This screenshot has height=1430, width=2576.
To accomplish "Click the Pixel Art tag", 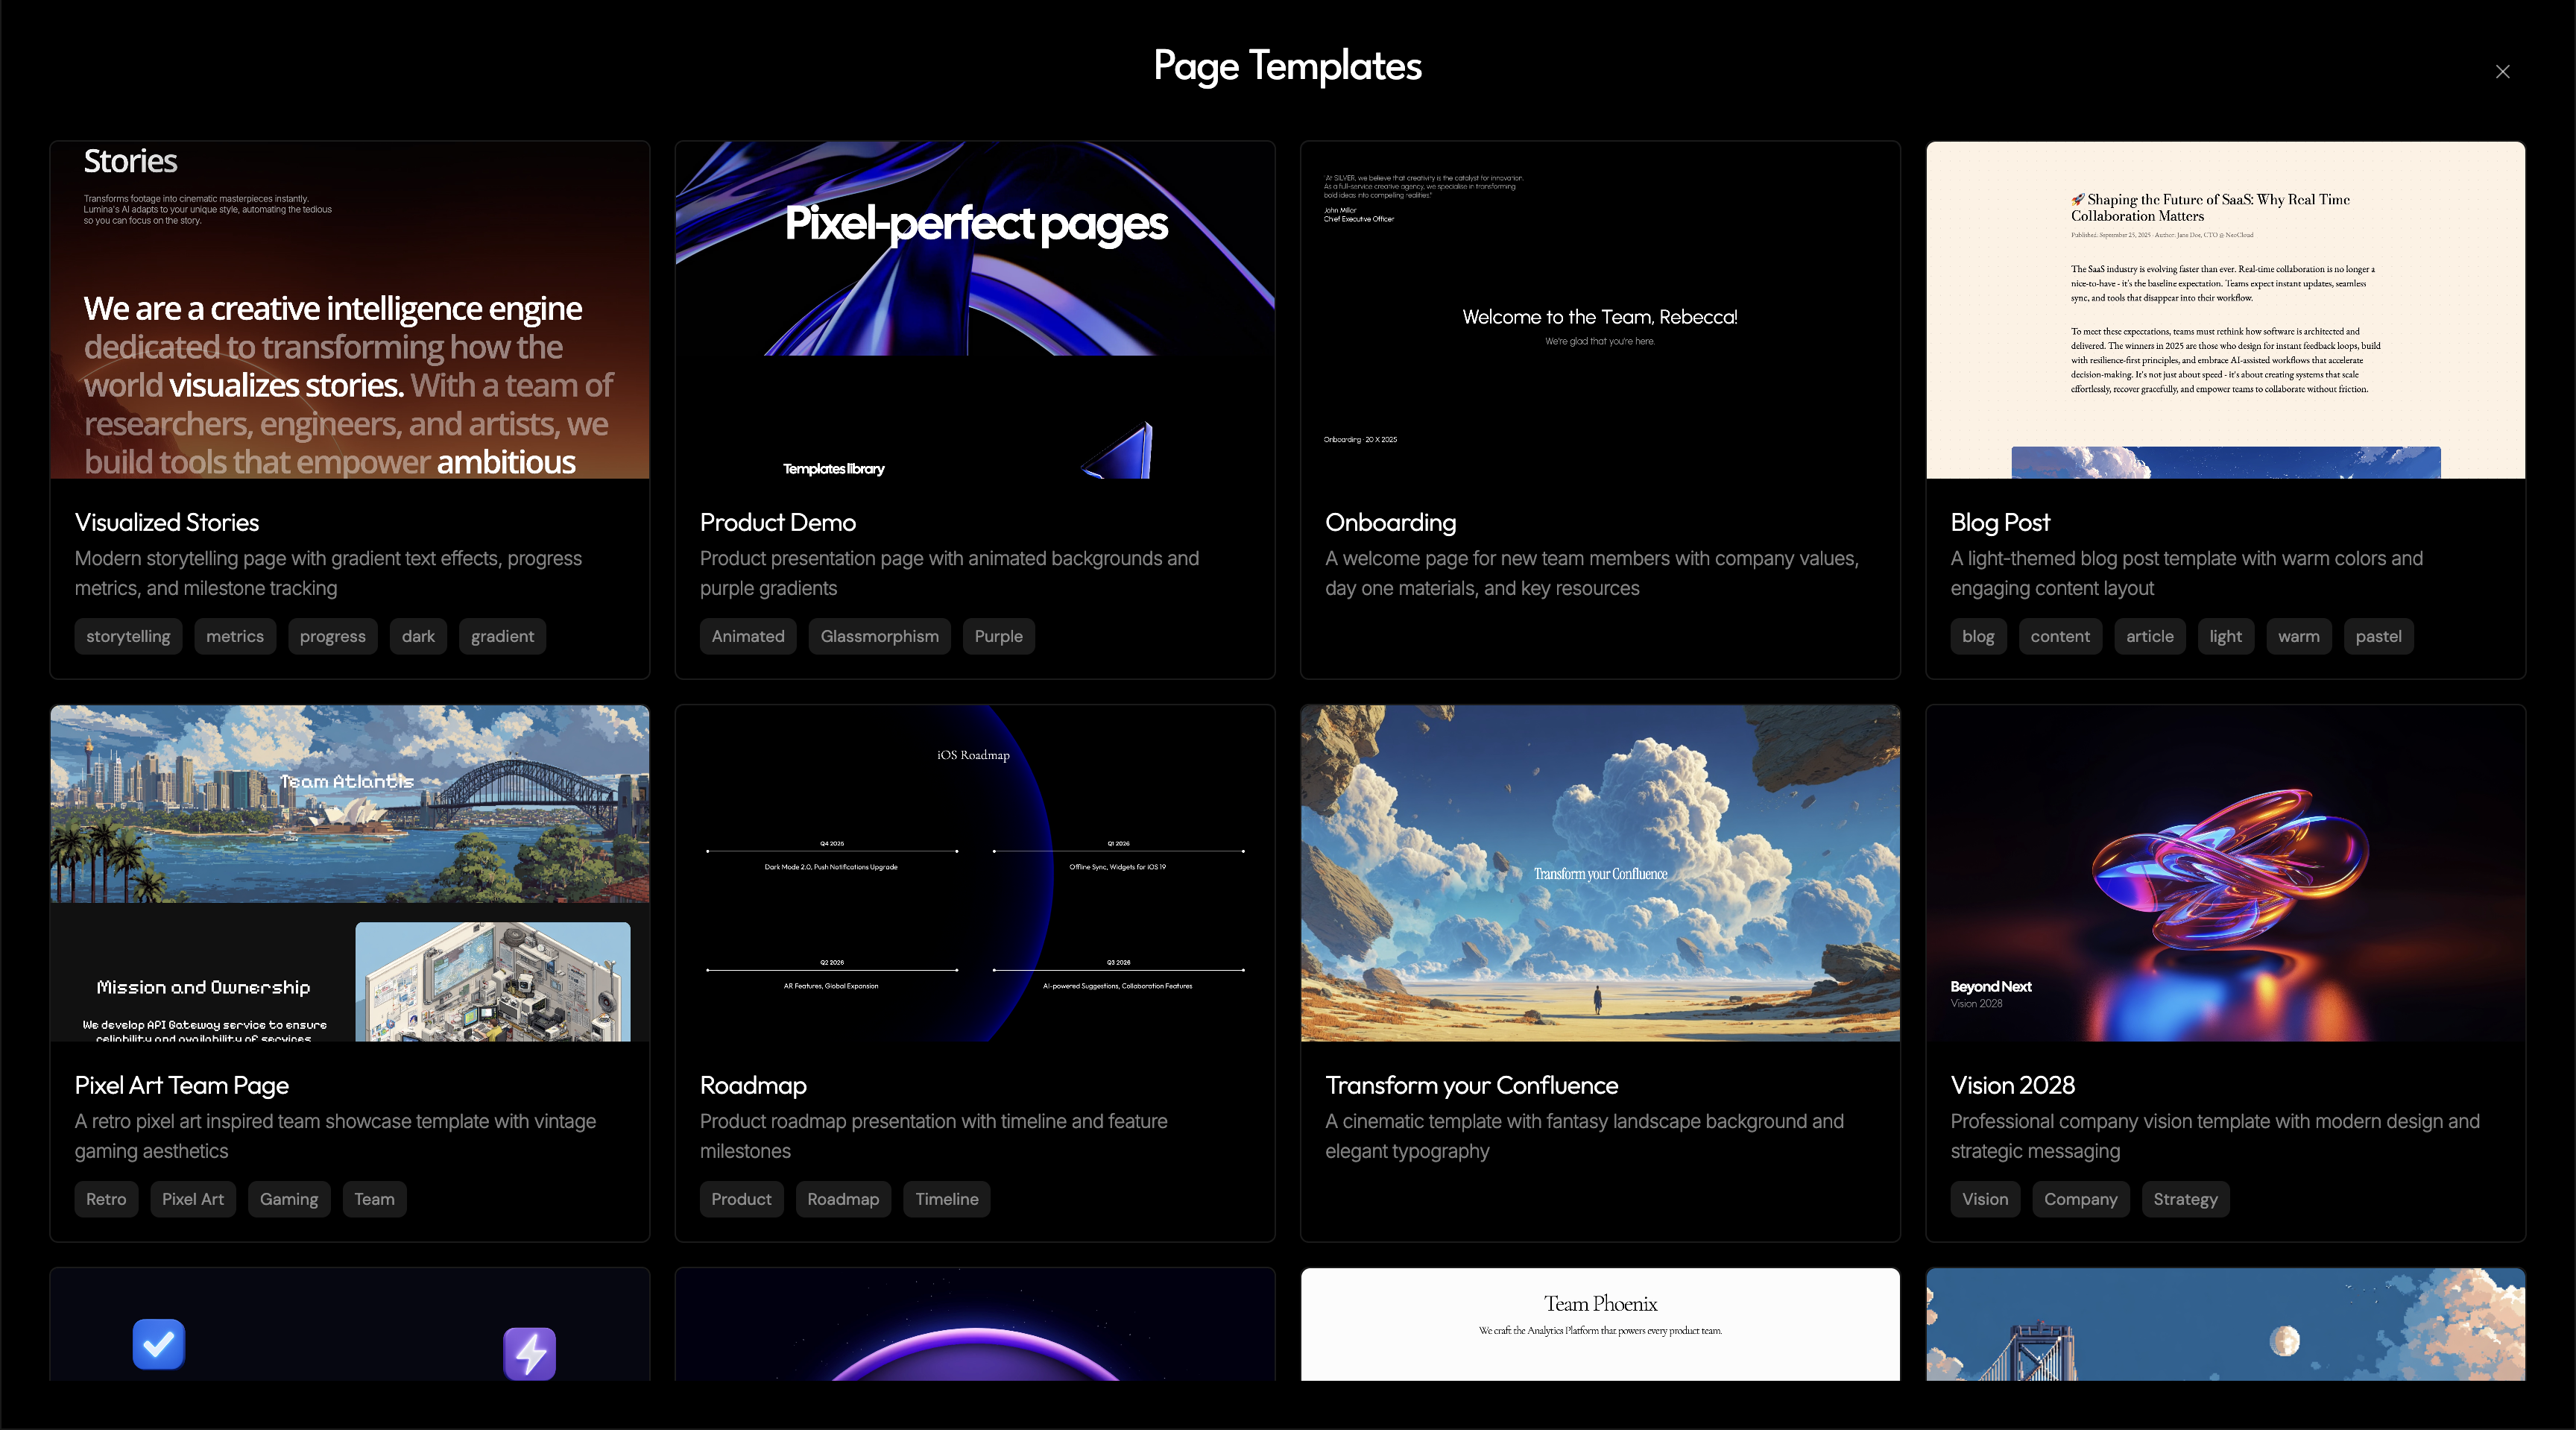I will [x=193, y=1199].
